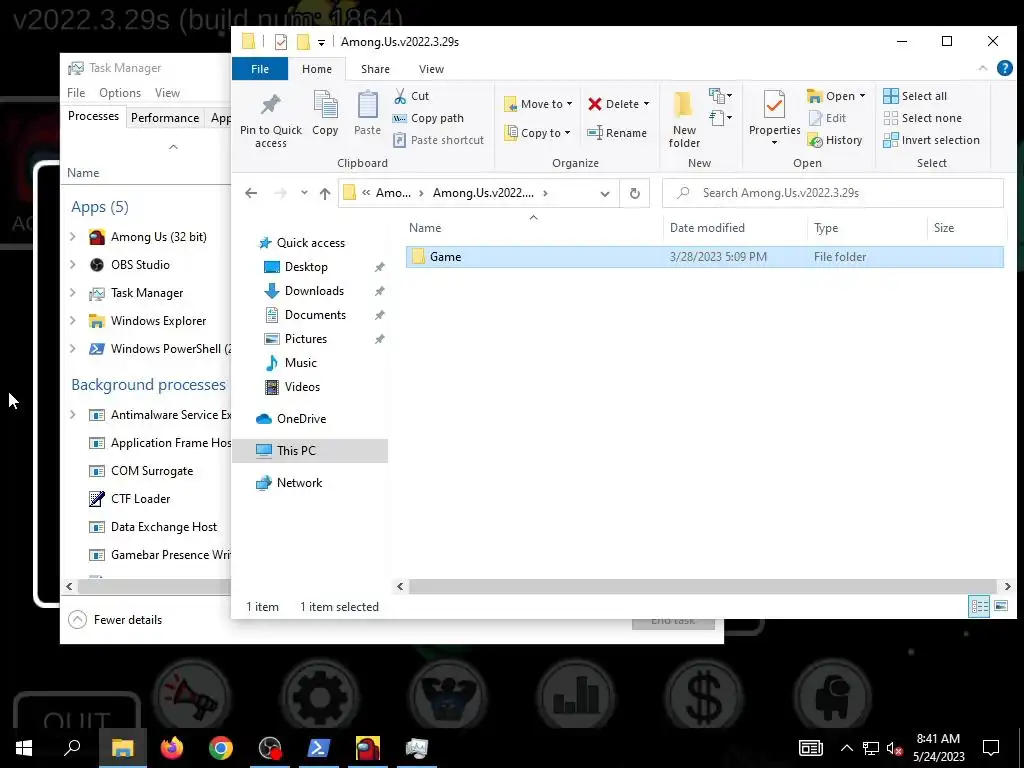Viewport: 1024px width, 768px height.
Task: Open recent locations dropdown arrow
Action: click(304, 193)
